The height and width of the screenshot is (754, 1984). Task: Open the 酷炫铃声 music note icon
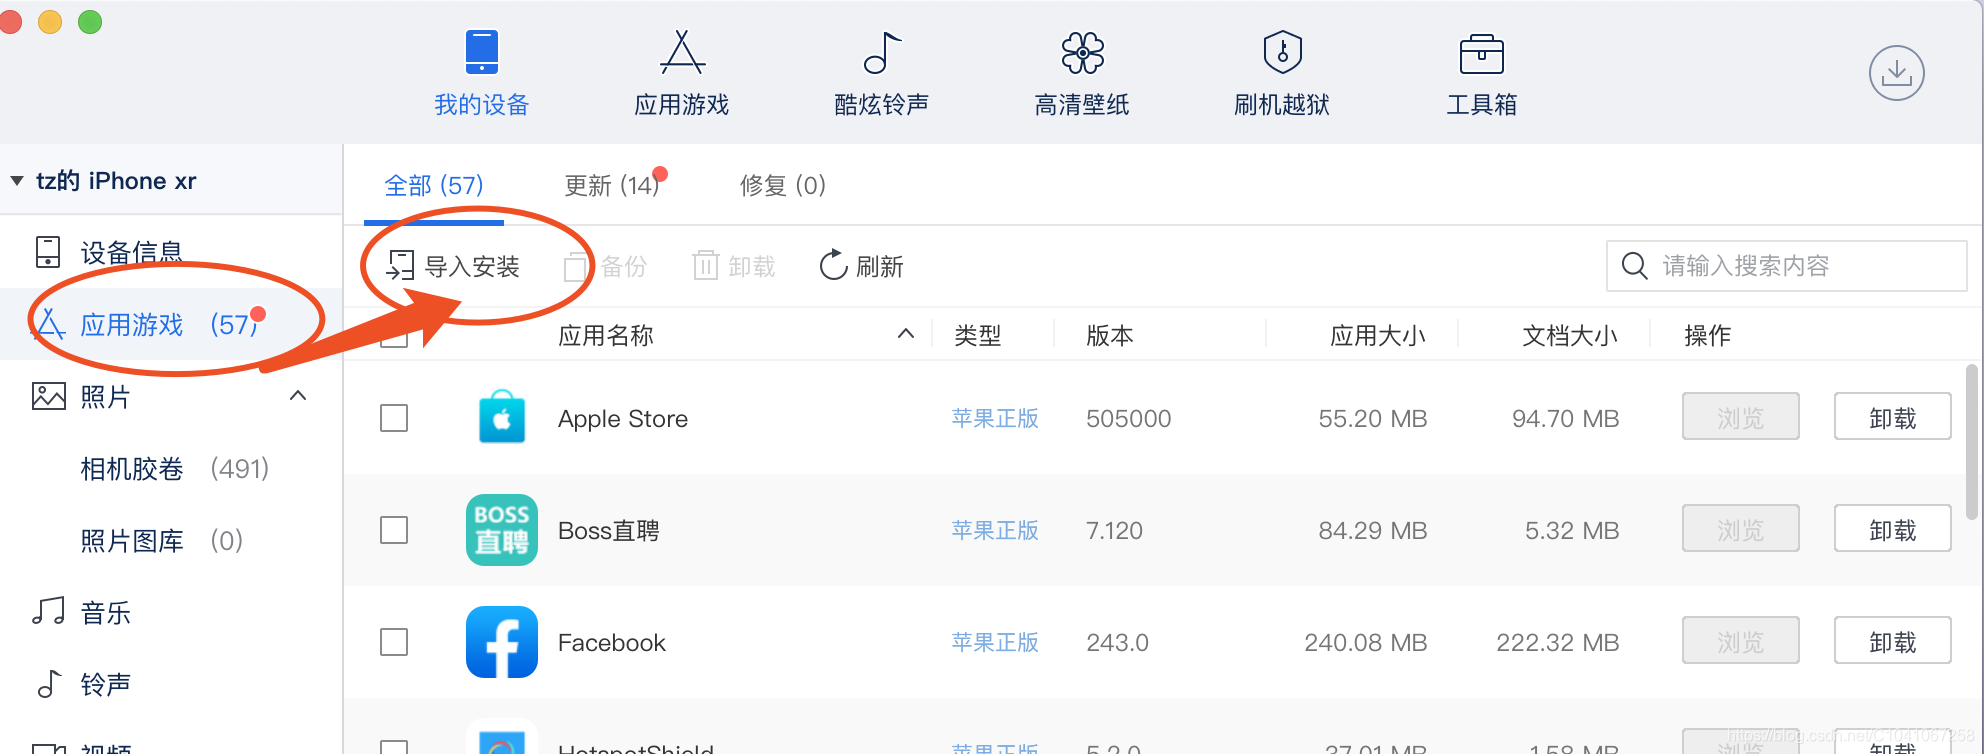pyautogui.click(x=882, y=52)
